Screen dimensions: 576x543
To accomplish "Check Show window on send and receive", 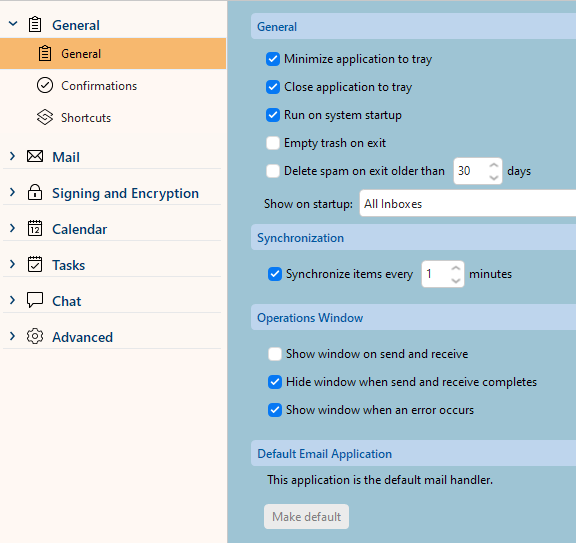I will pos(275,354).
